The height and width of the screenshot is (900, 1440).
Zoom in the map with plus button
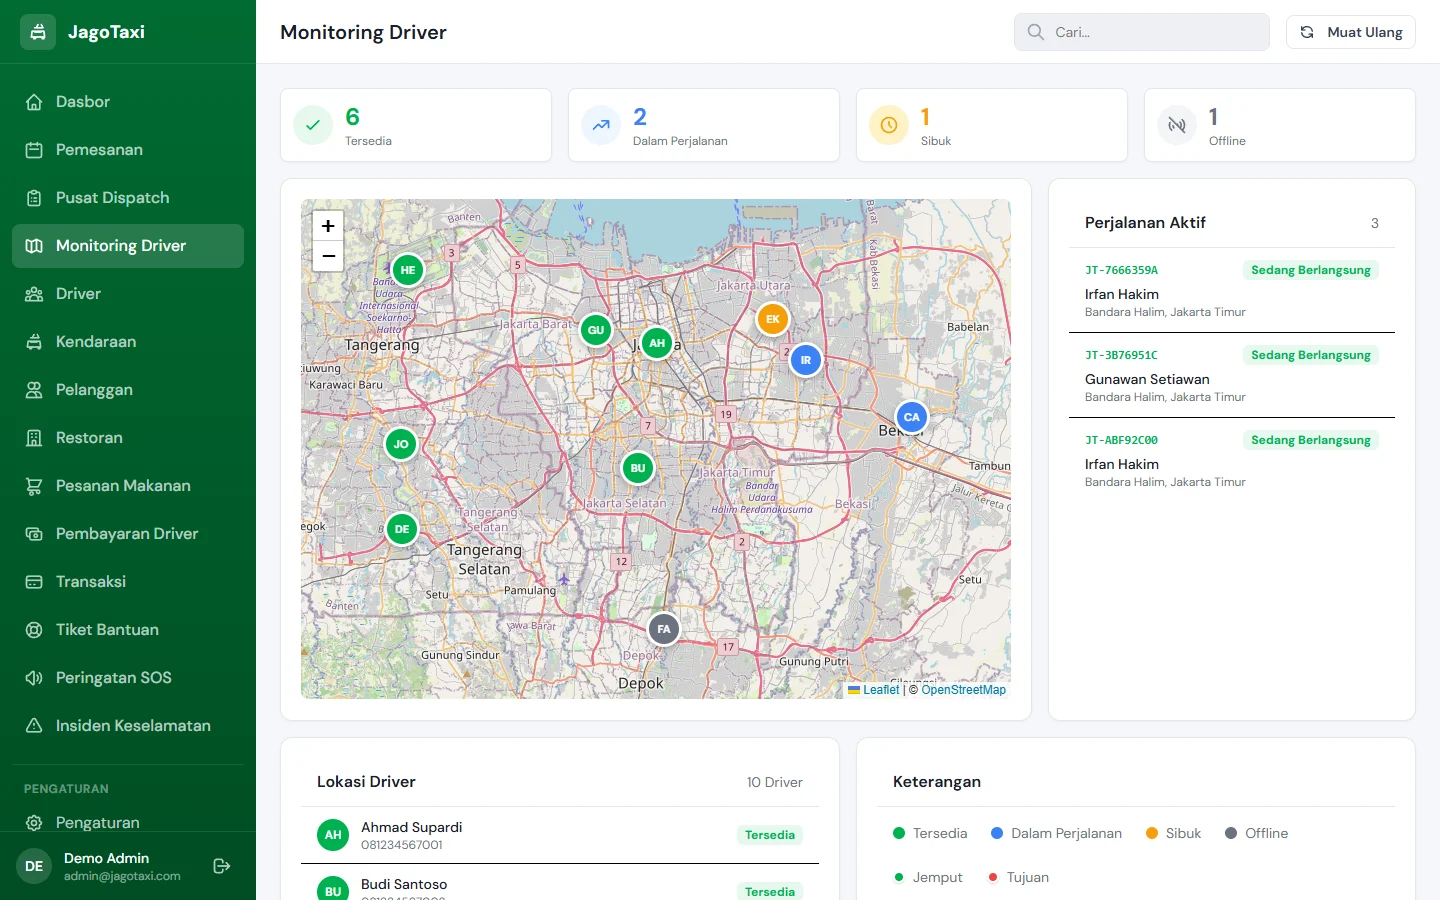pos(328,226)
